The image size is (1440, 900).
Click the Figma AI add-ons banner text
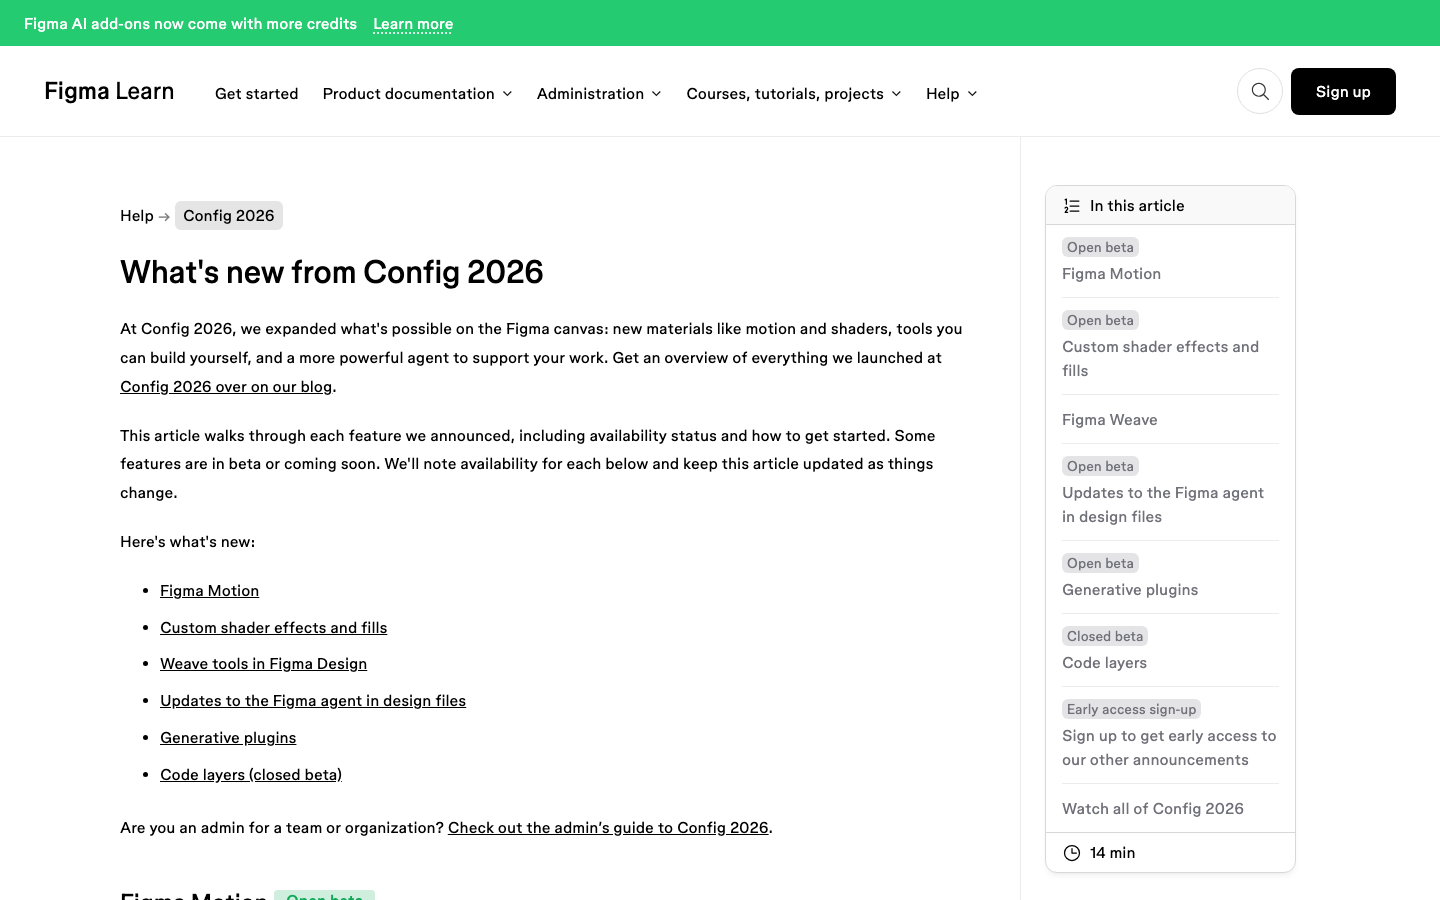[x=190, y=23]
